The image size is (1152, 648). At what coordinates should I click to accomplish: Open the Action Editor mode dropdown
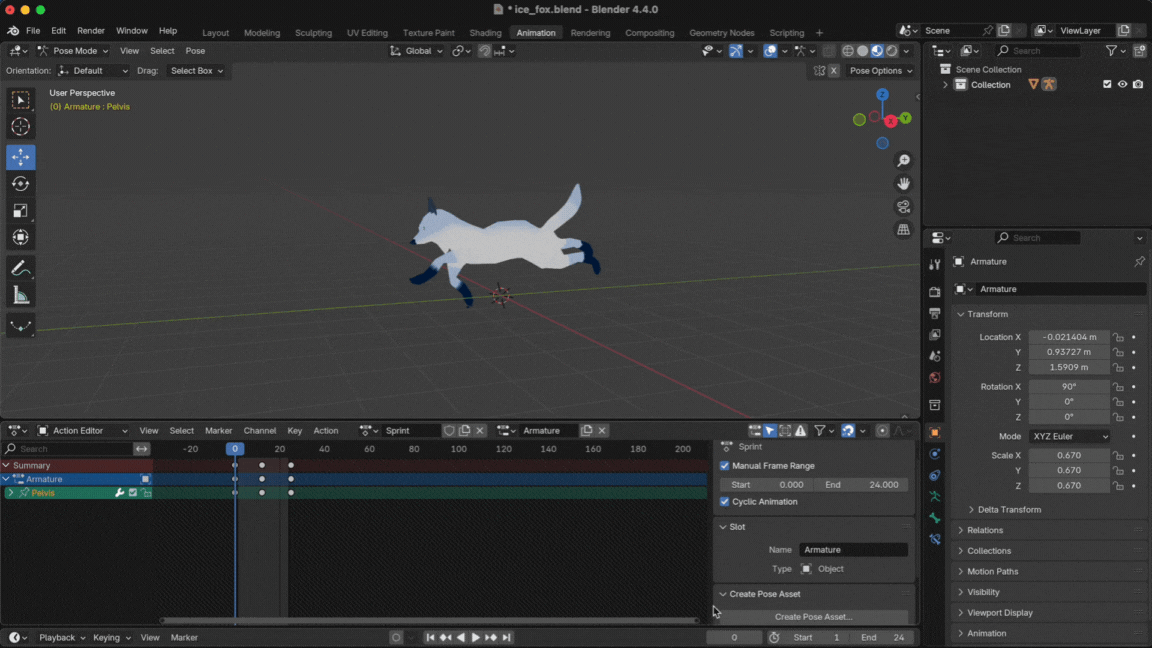click(x=83, y=431)
